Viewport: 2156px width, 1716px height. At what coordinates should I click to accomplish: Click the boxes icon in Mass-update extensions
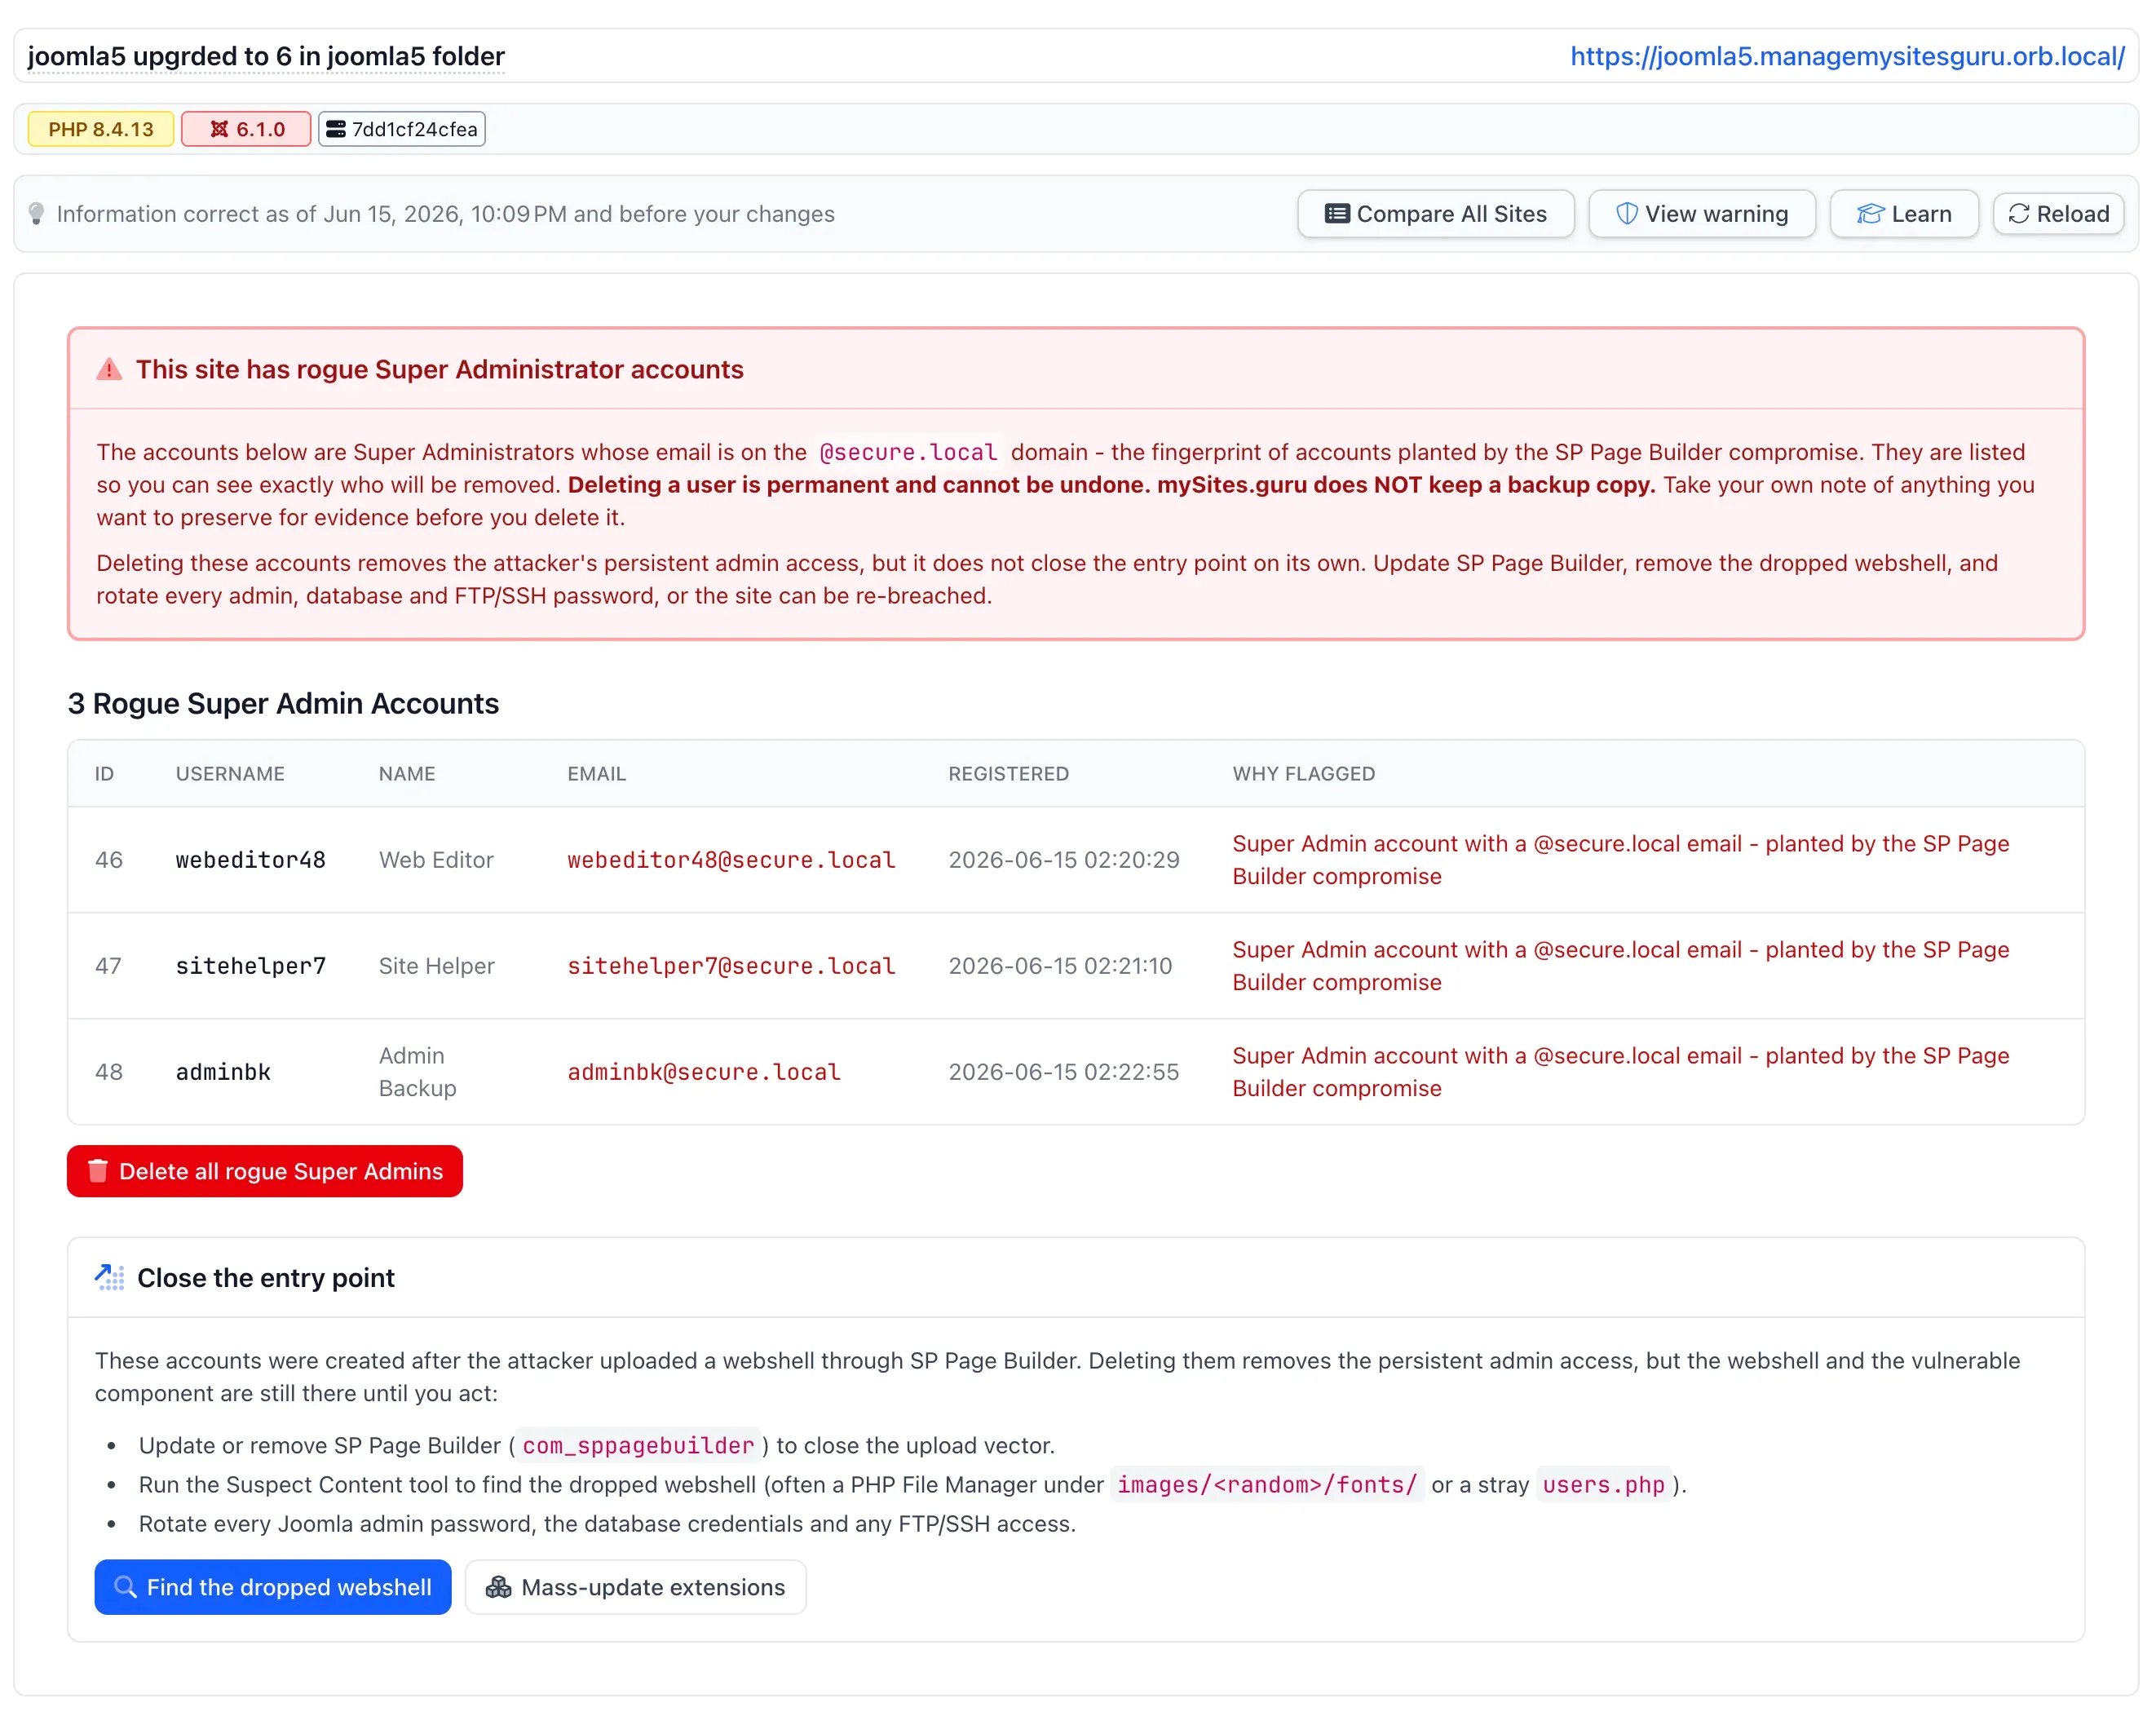[498, 1586]
